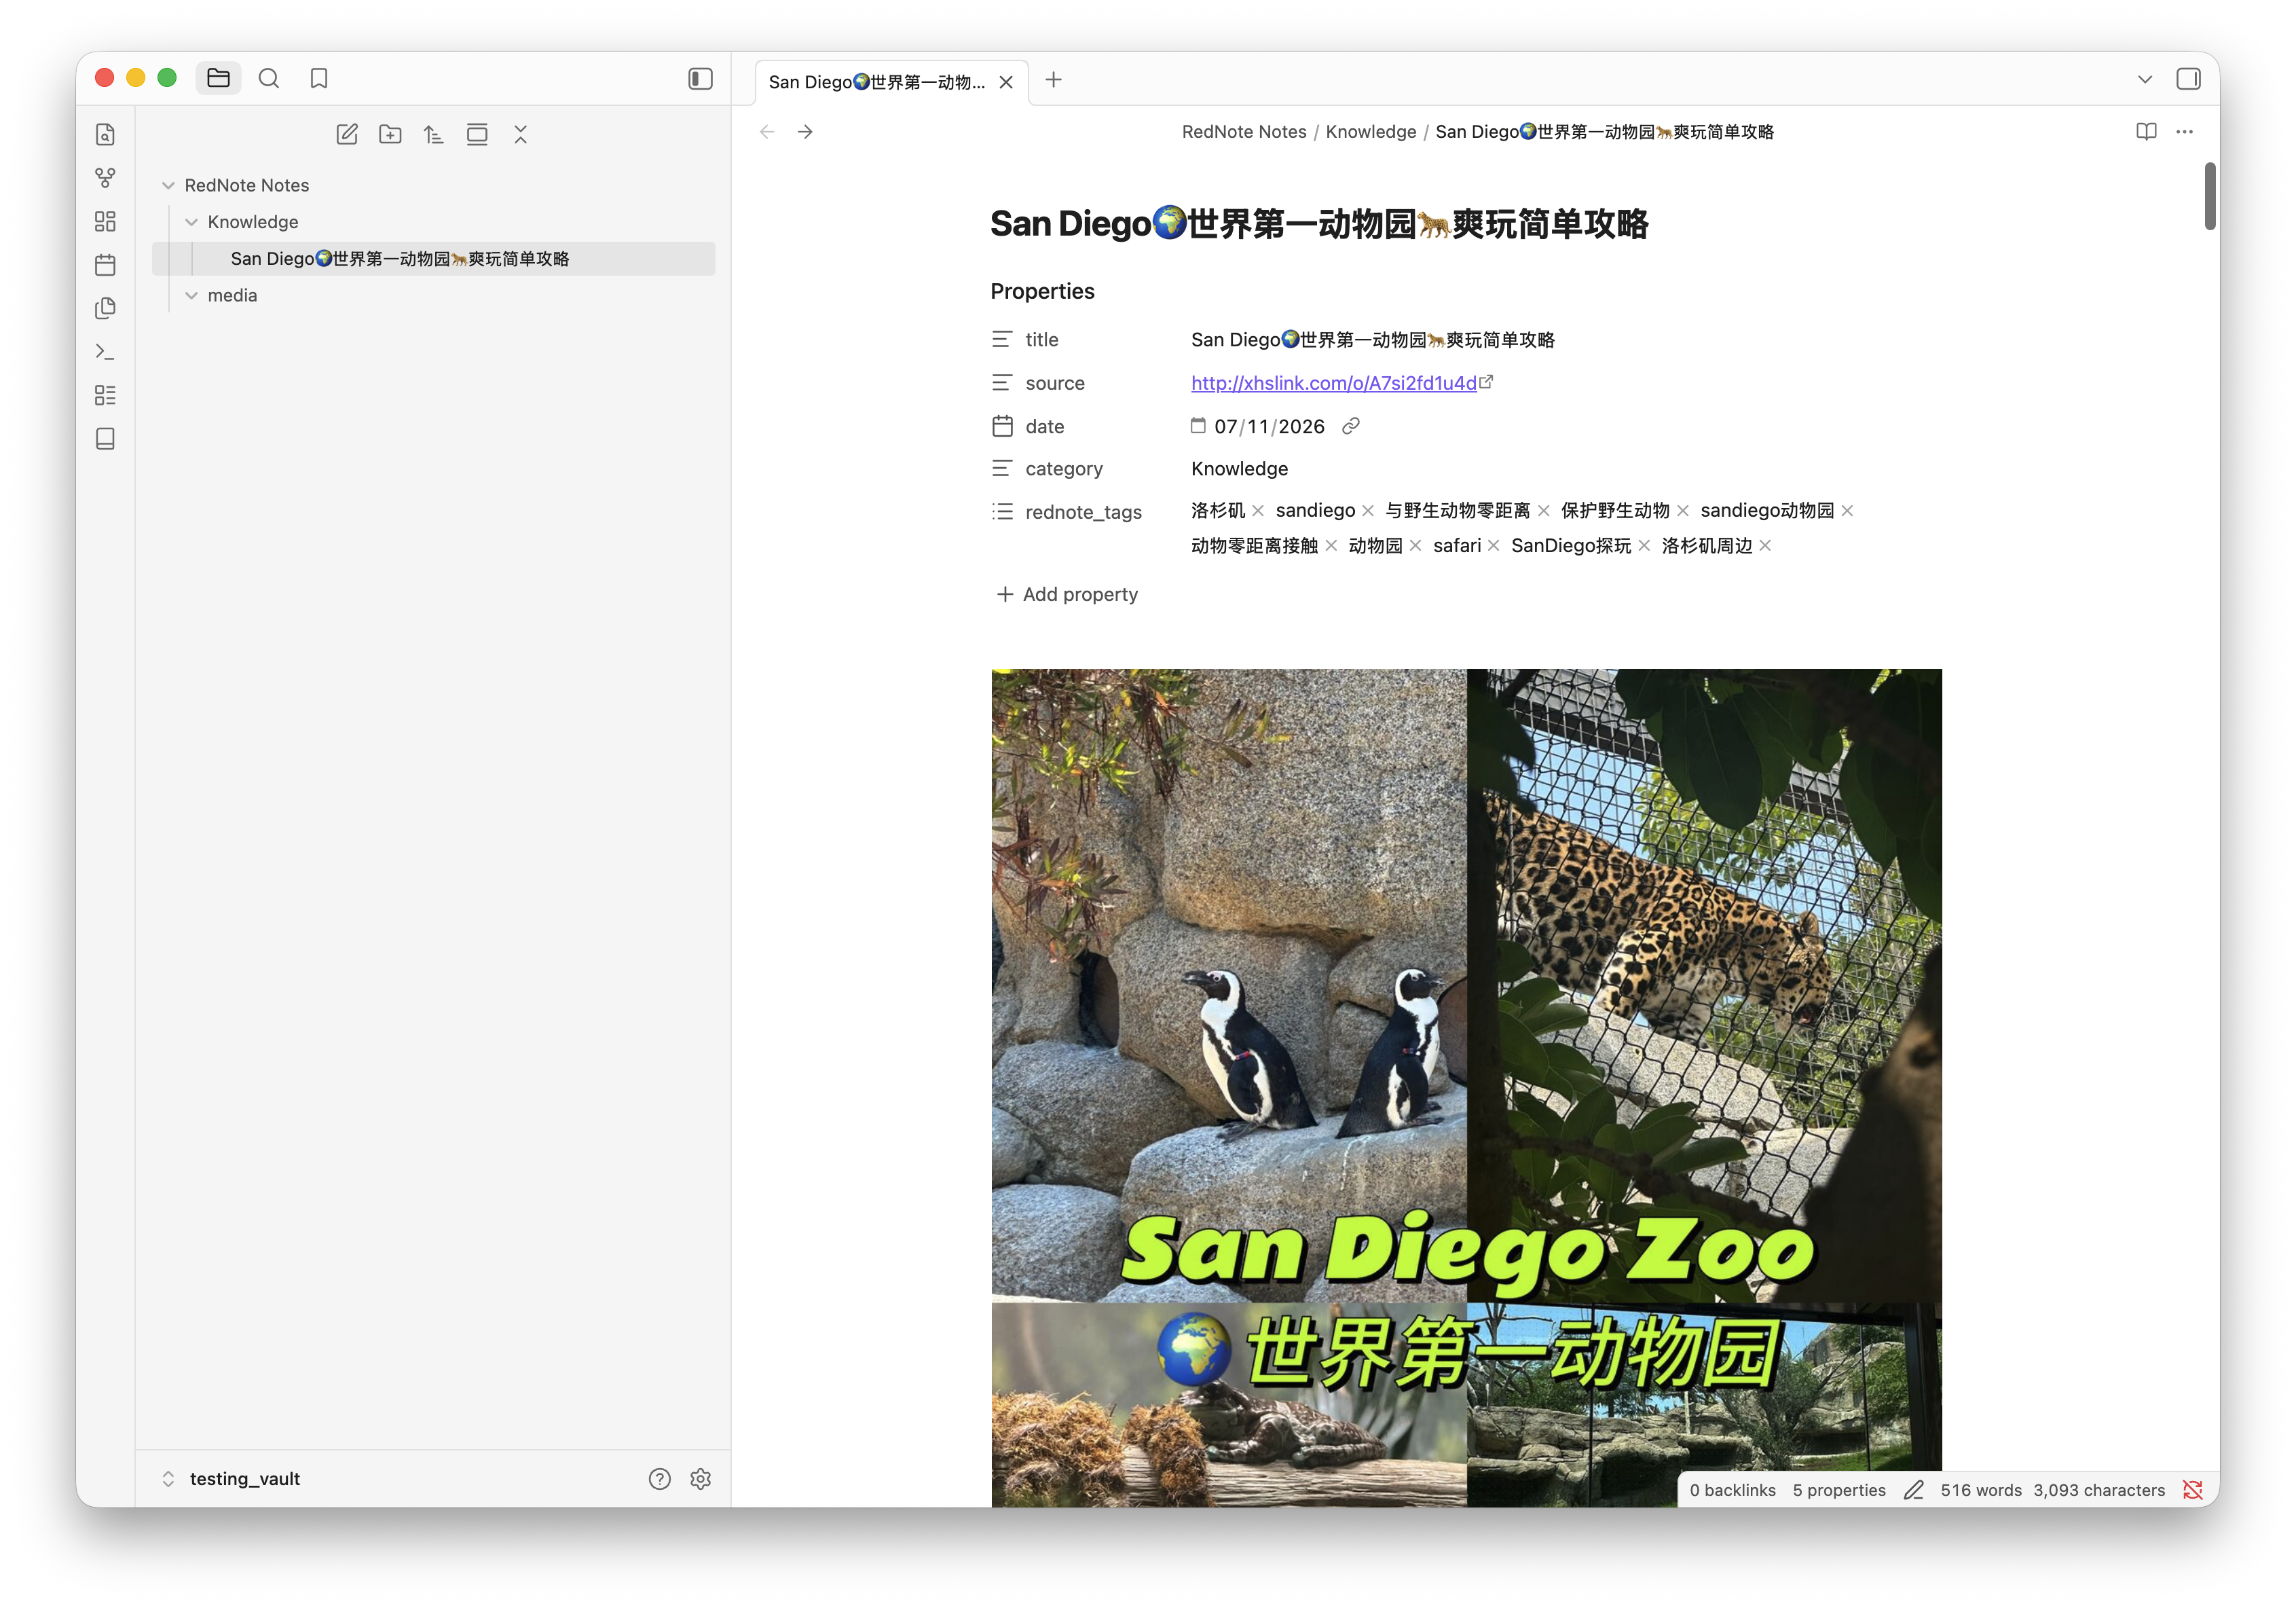Remove the 洛杉矶周边 tag

click(x=1765, y=546)
